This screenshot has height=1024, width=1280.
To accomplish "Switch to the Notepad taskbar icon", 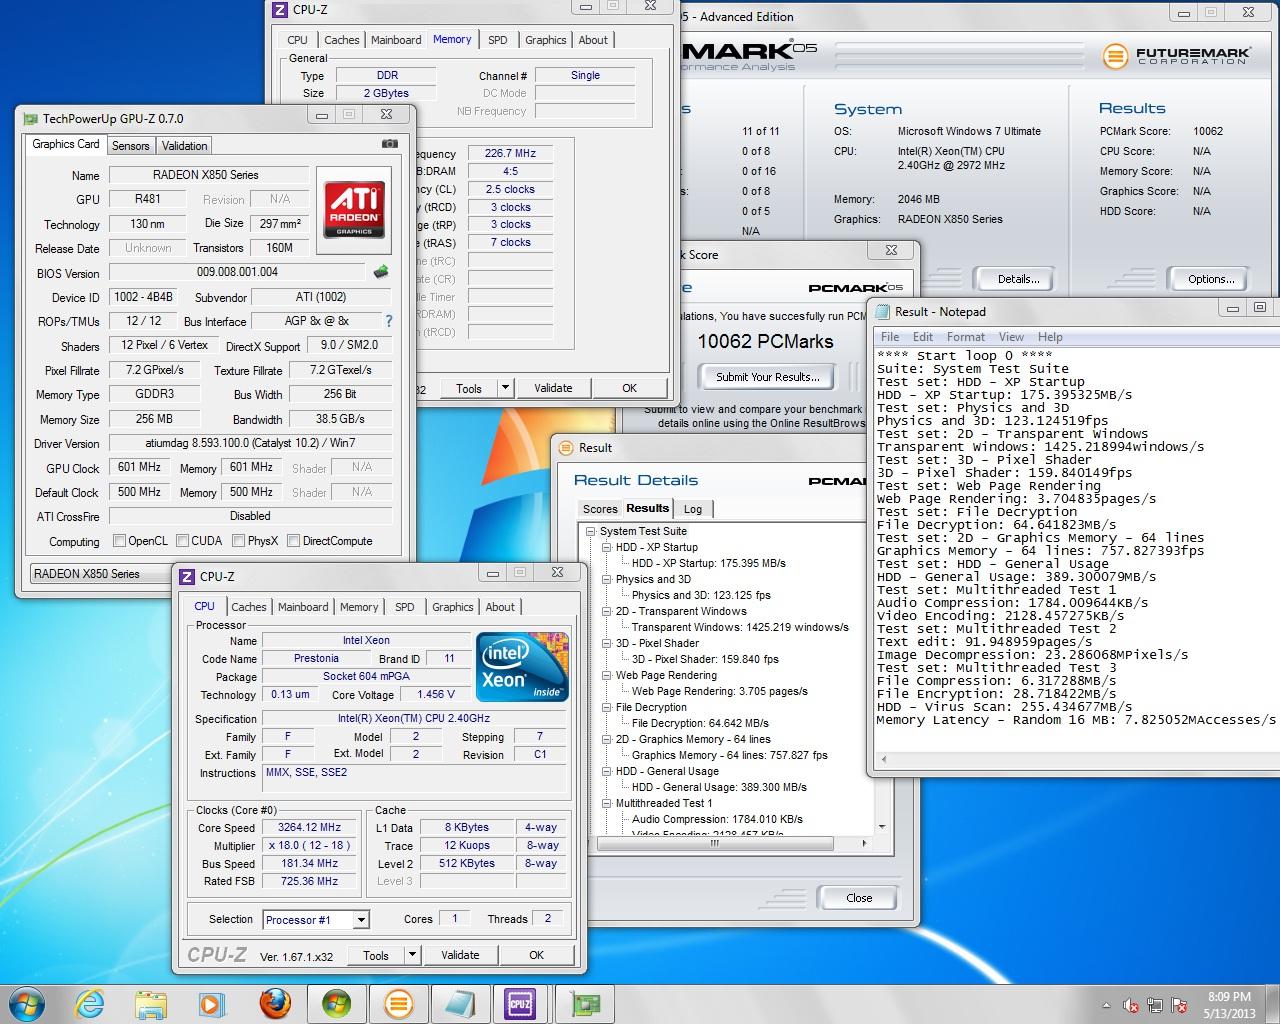I will point(459,1003).
